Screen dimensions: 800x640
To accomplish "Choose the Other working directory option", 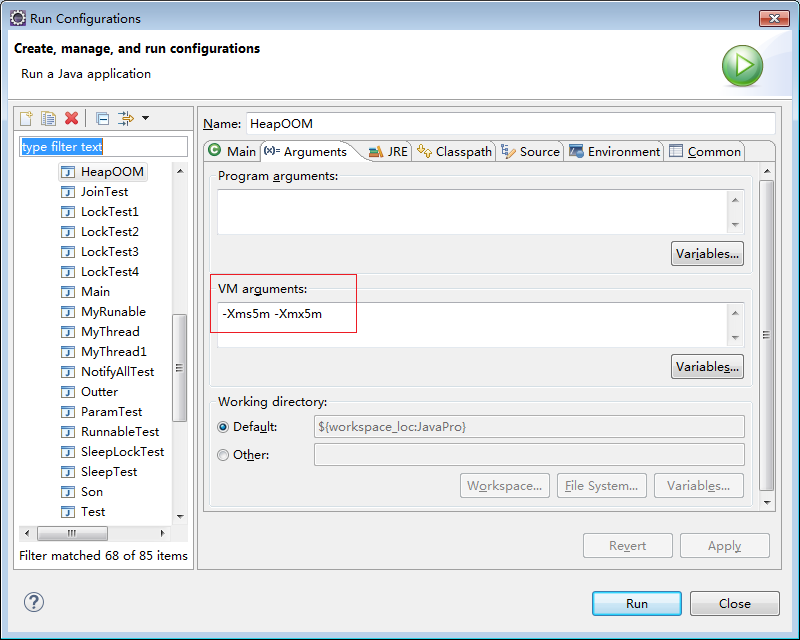I will point(224,455).
